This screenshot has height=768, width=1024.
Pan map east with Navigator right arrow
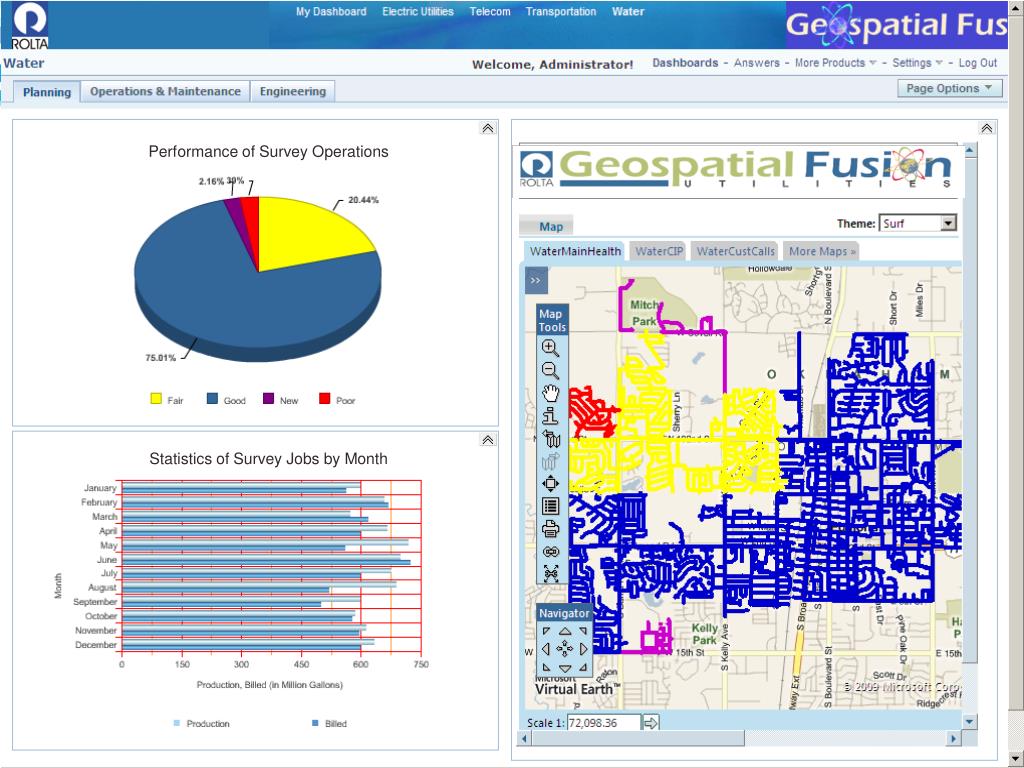[584, 649]
